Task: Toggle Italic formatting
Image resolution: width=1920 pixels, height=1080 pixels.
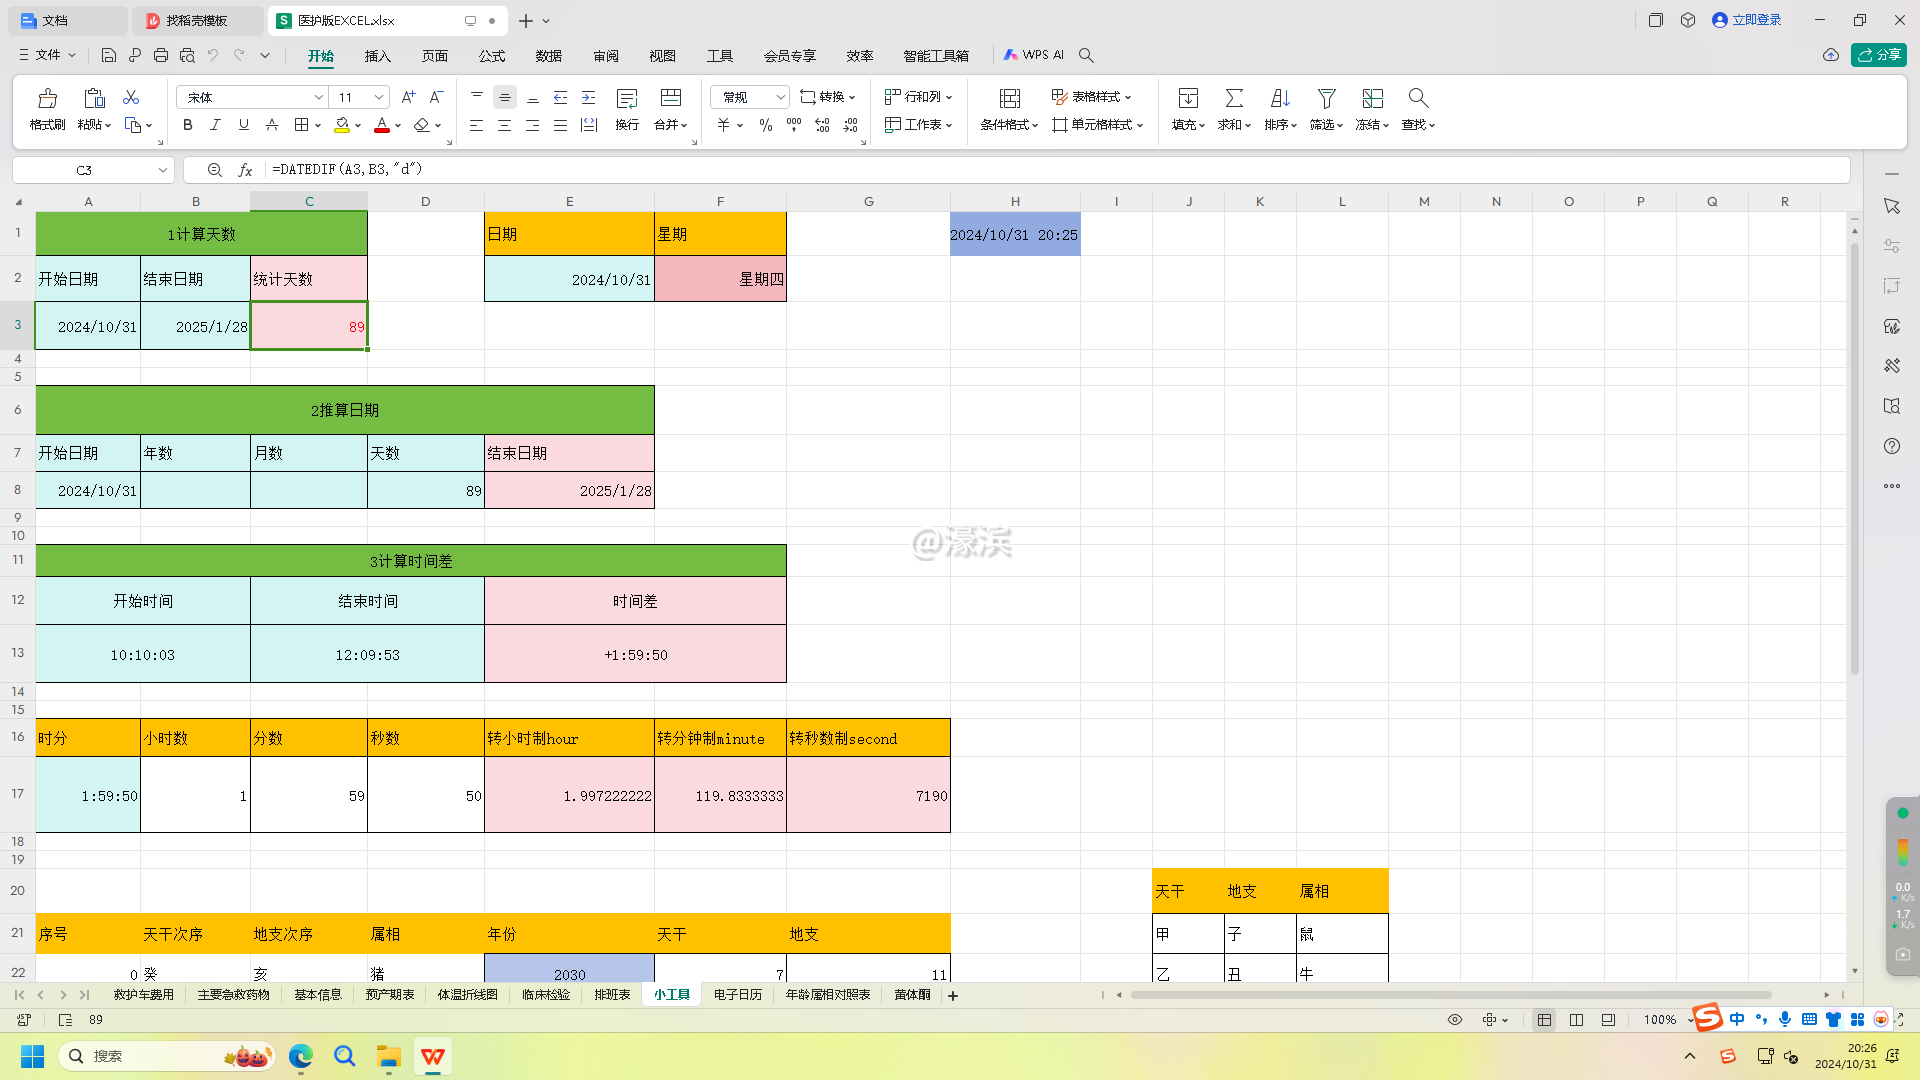Action: pyautogui.click(x=215, y=125)
